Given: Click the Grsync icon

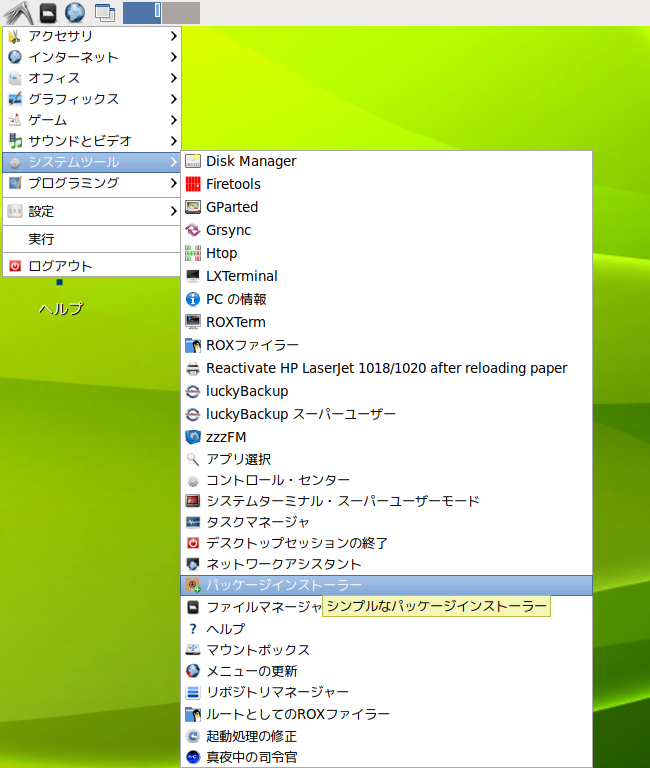Looking at the screenshot, I should click(x=193, y=230).
